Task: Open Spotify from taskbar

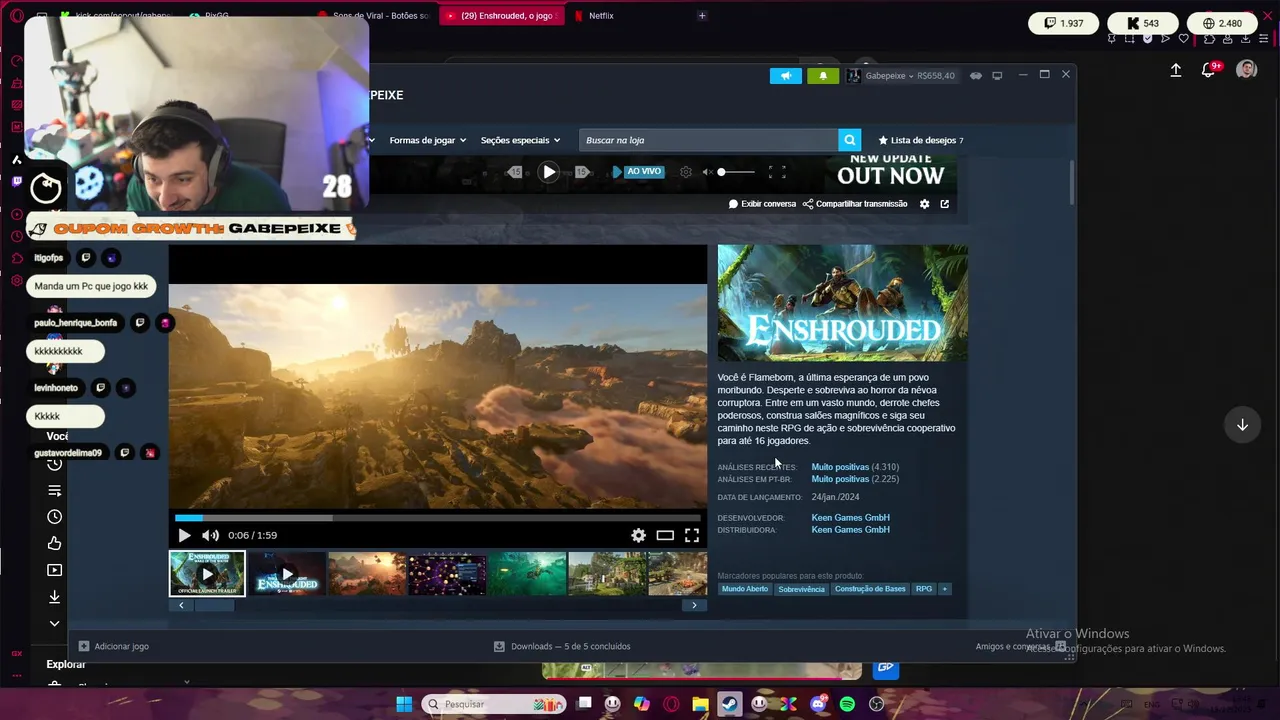Action: [847, 705]
